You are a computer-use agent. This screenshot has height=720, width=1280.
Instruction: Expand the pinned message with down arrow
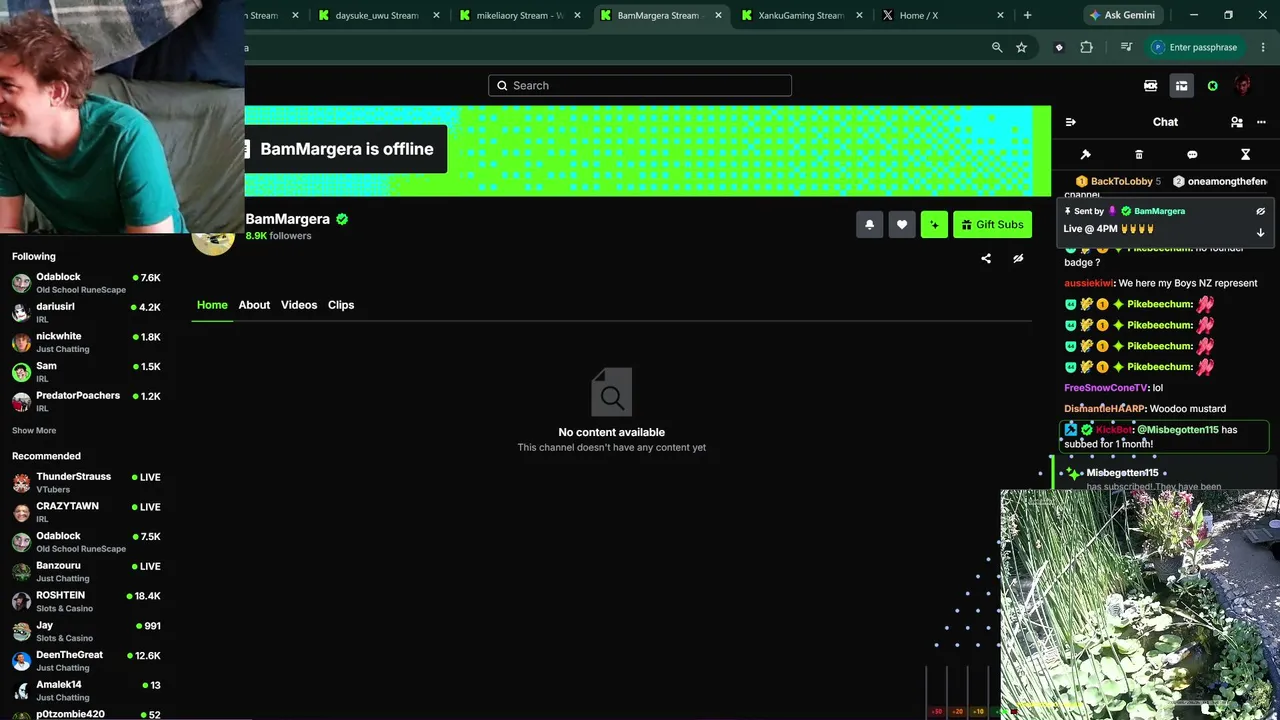[x=1260, y=232]
